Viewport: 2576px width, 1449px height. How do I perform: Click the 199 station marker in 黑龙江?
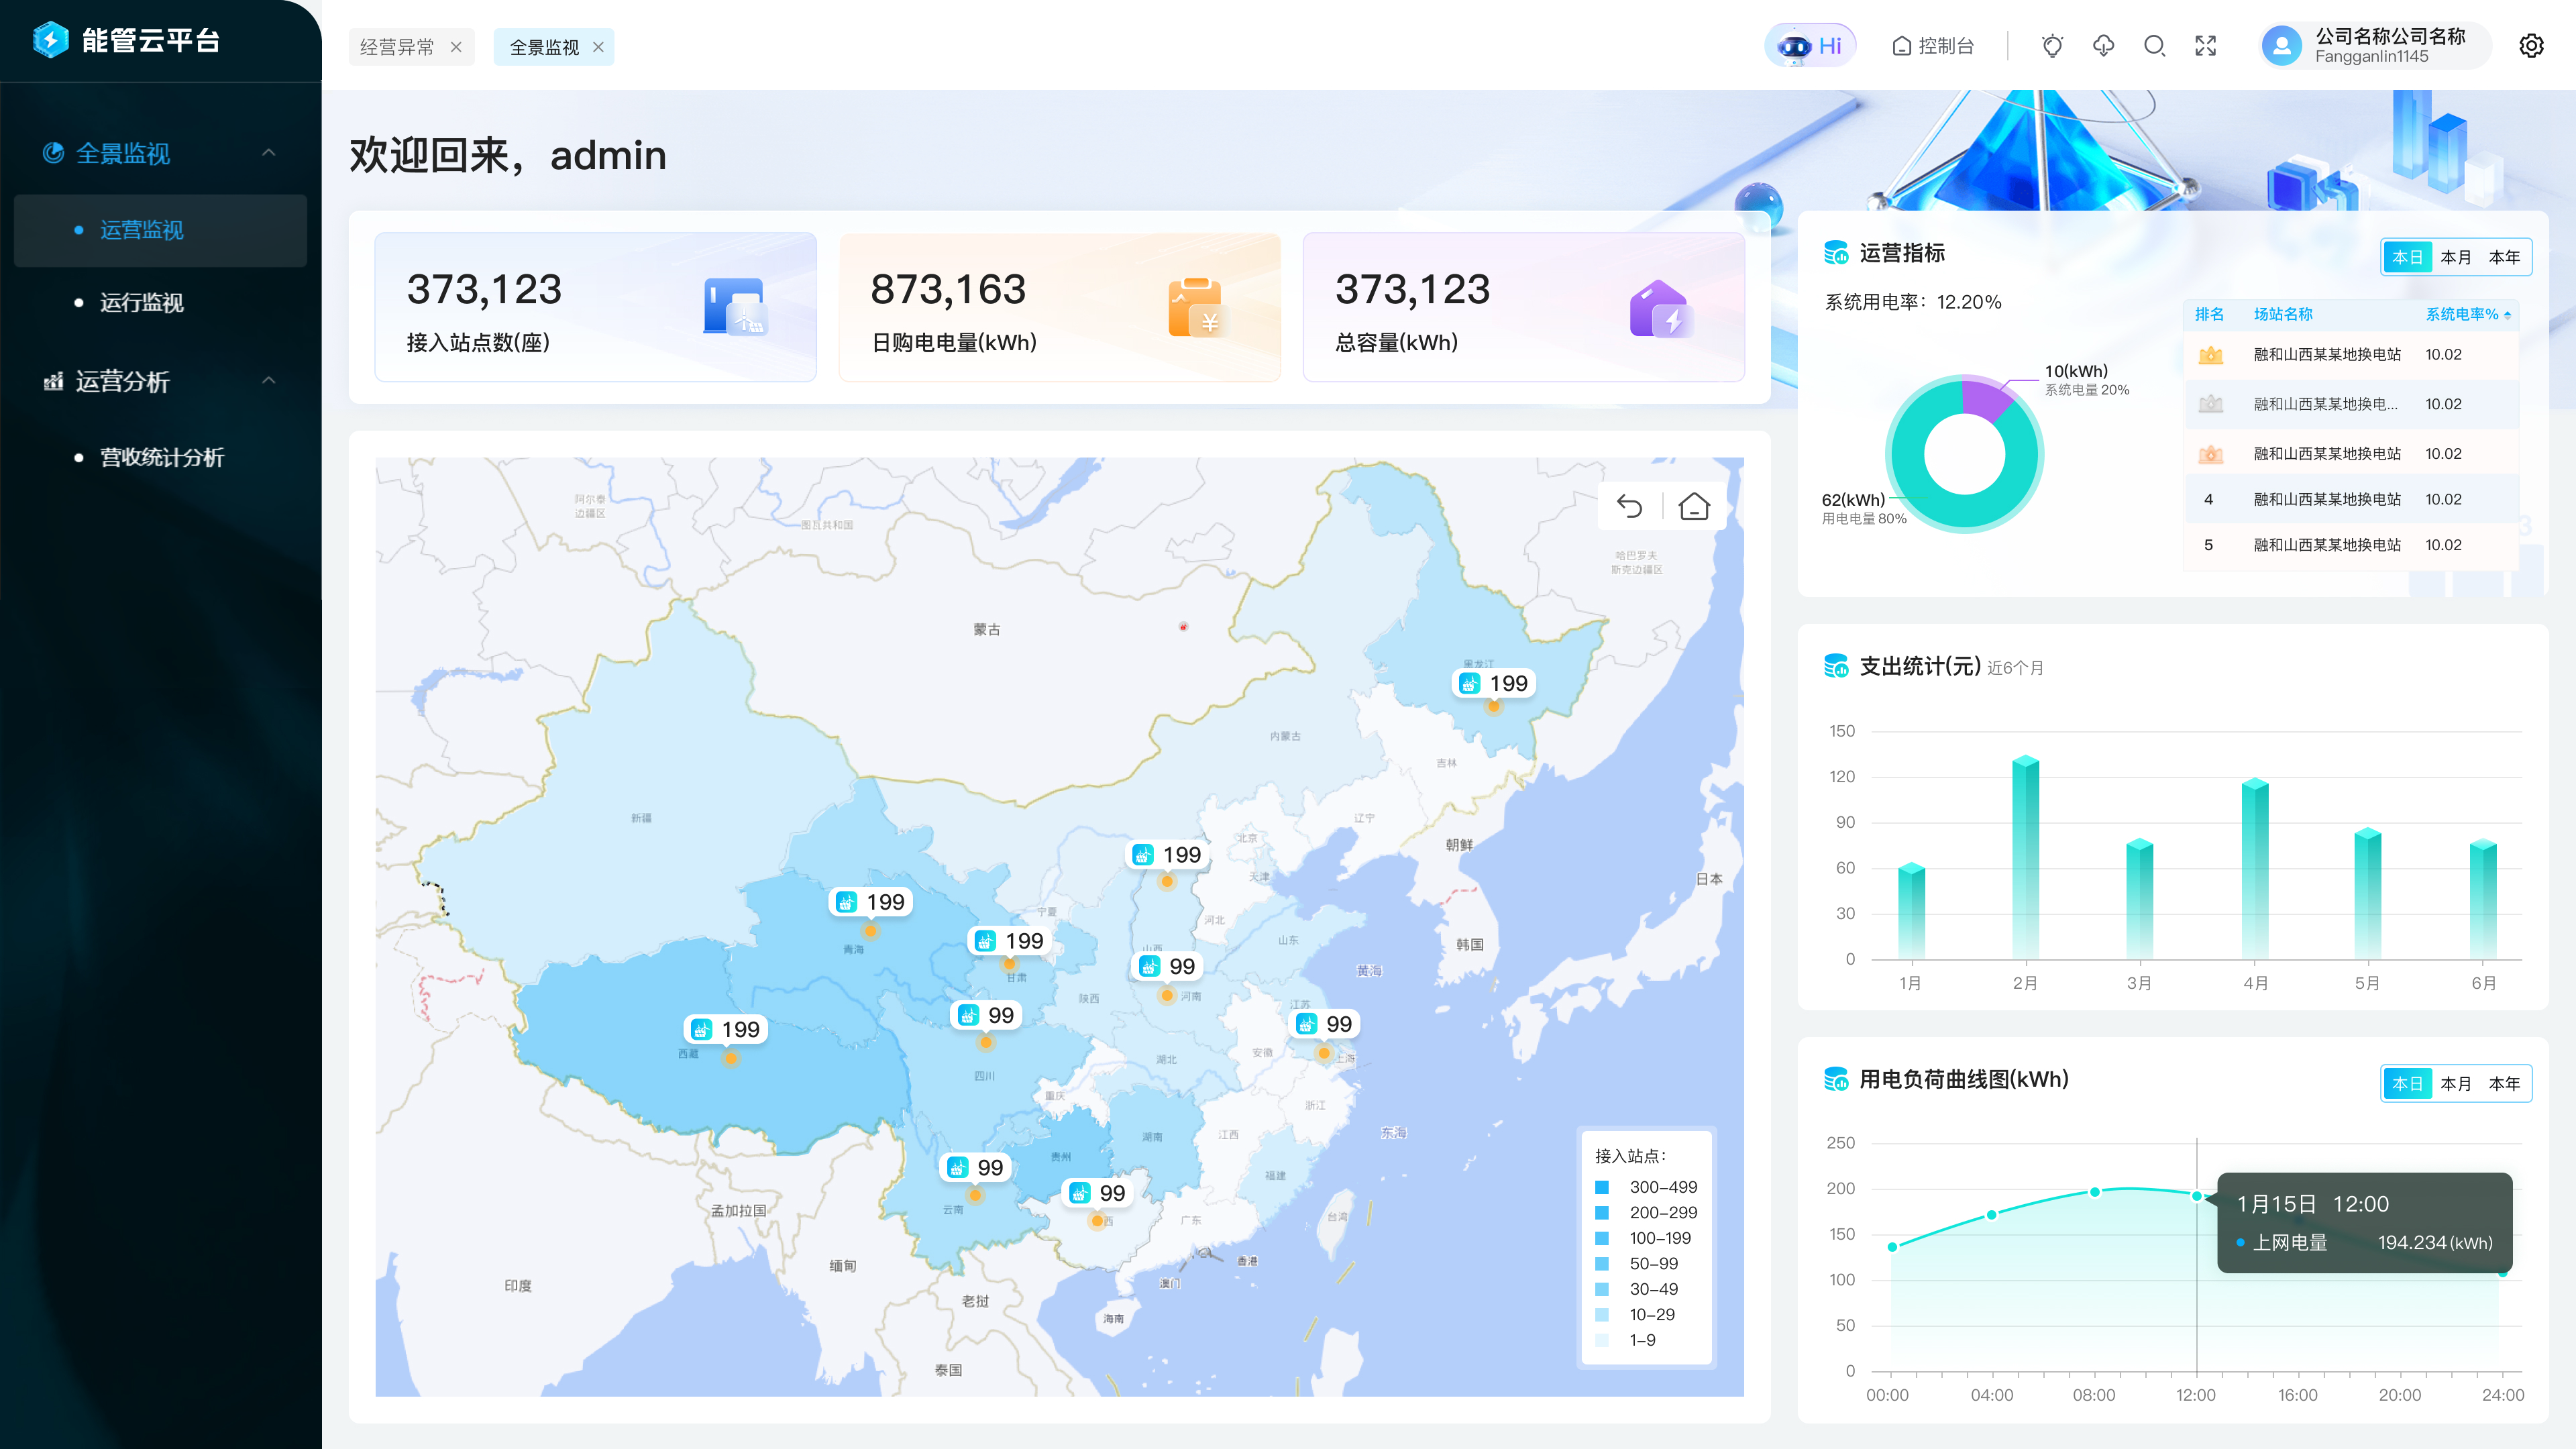tap(1494, 684)
